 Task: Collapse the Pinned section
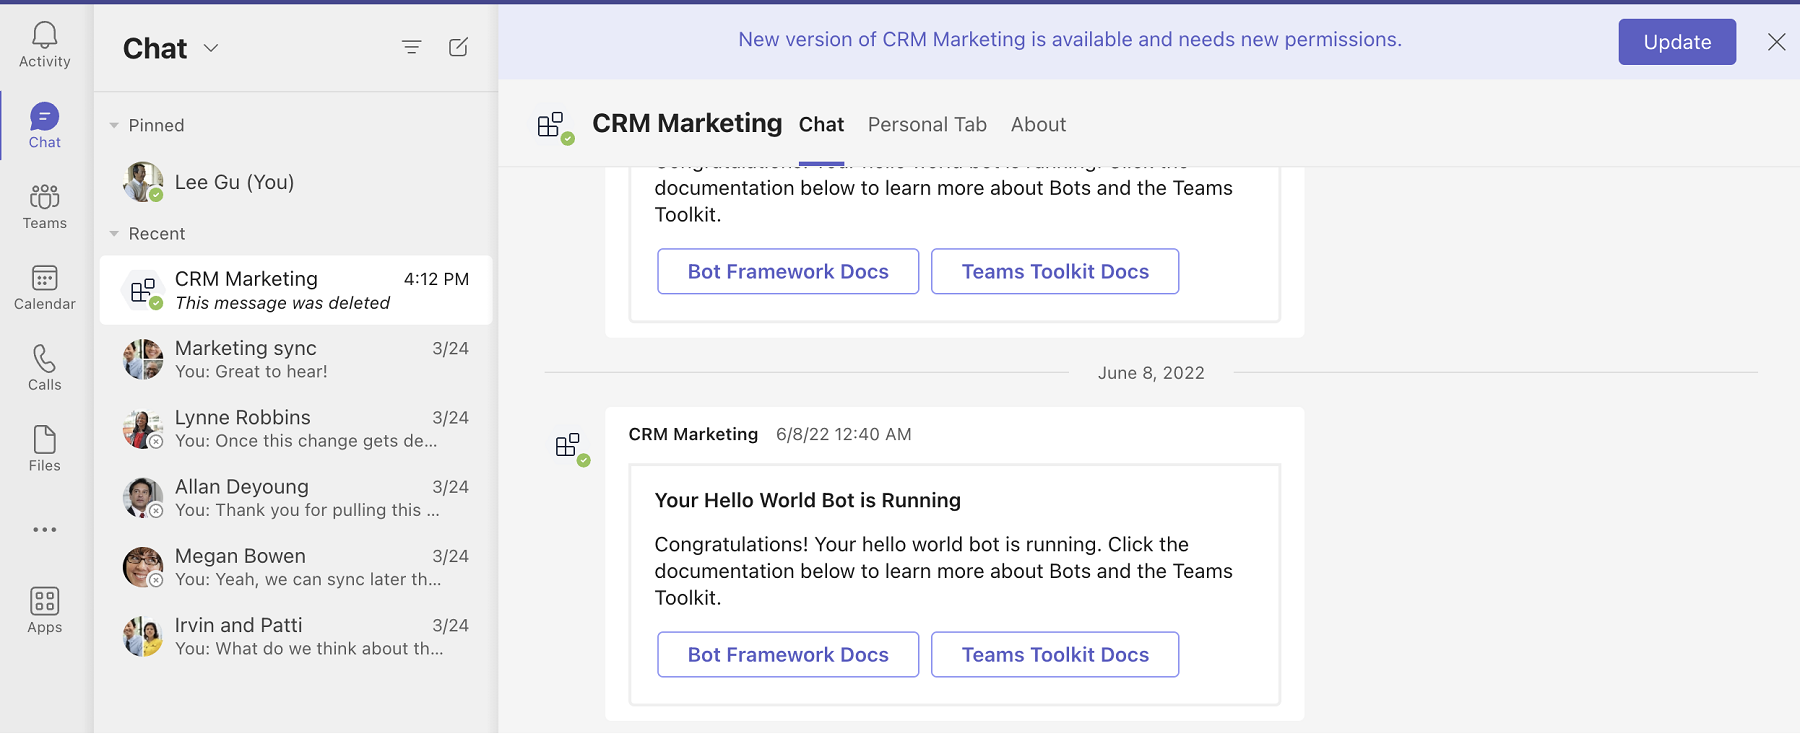pyautogui.click(x=114, y=125)
